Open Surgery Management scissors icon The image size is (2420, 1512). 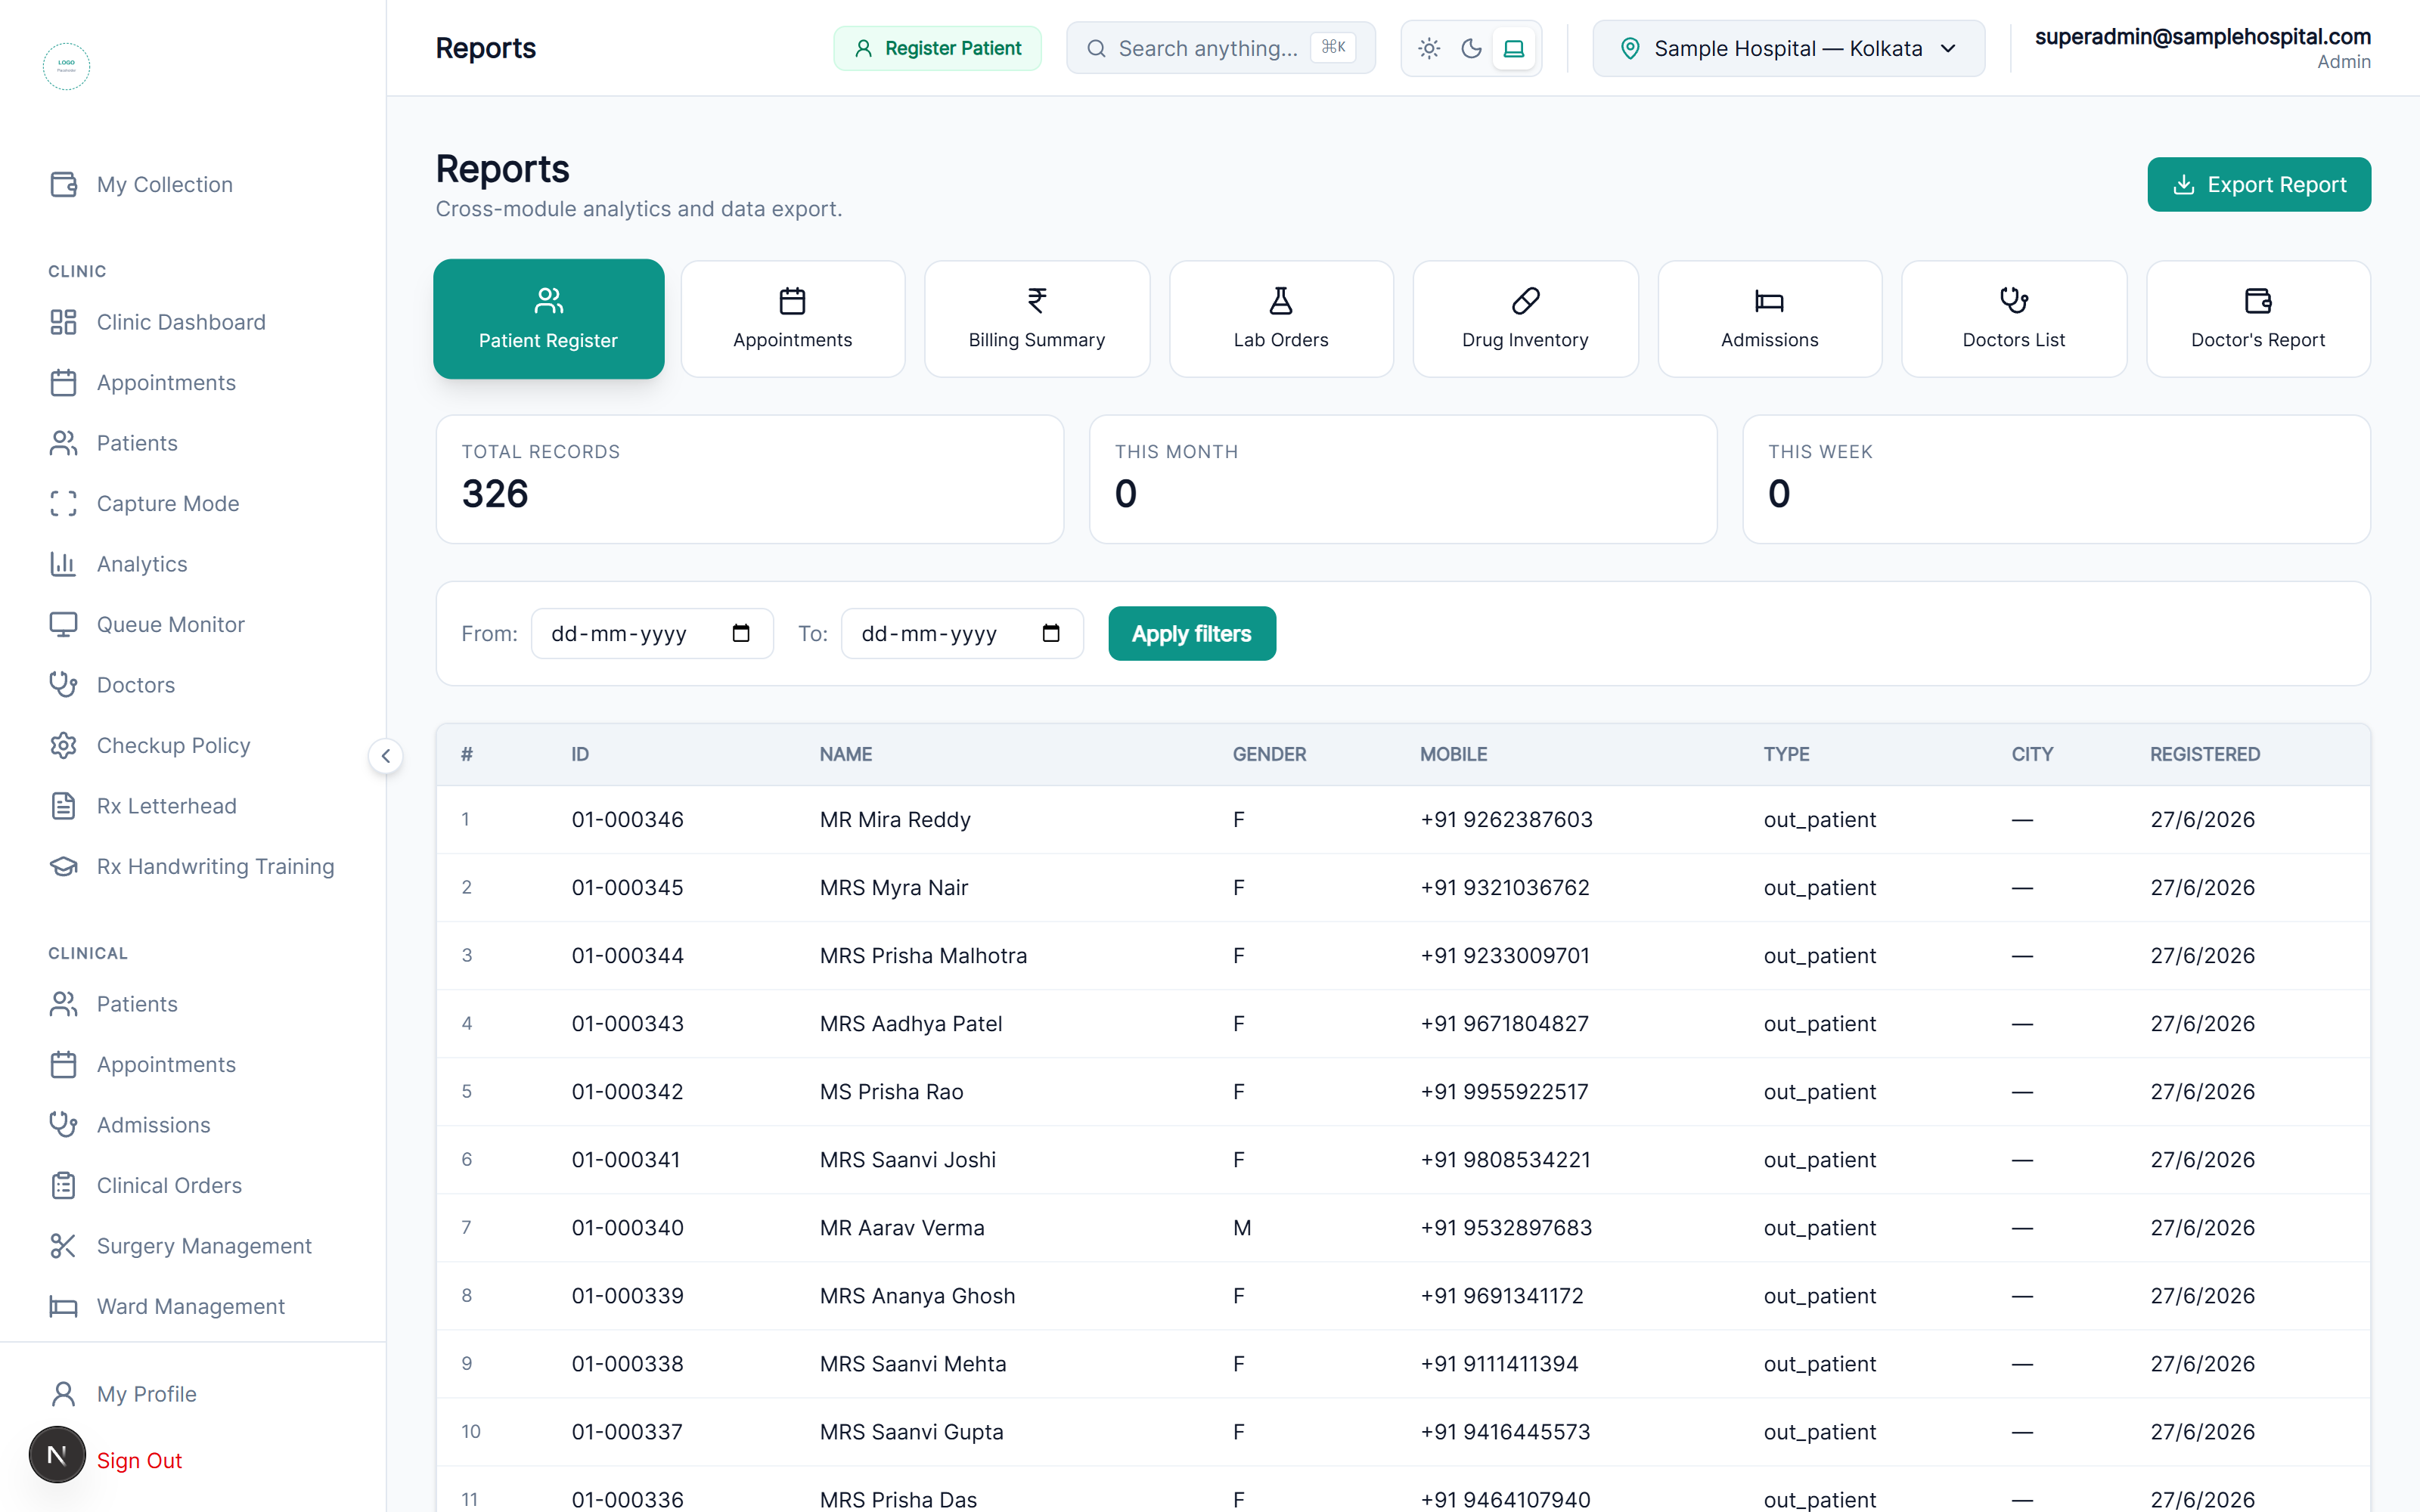click(x=63, y=1246)
